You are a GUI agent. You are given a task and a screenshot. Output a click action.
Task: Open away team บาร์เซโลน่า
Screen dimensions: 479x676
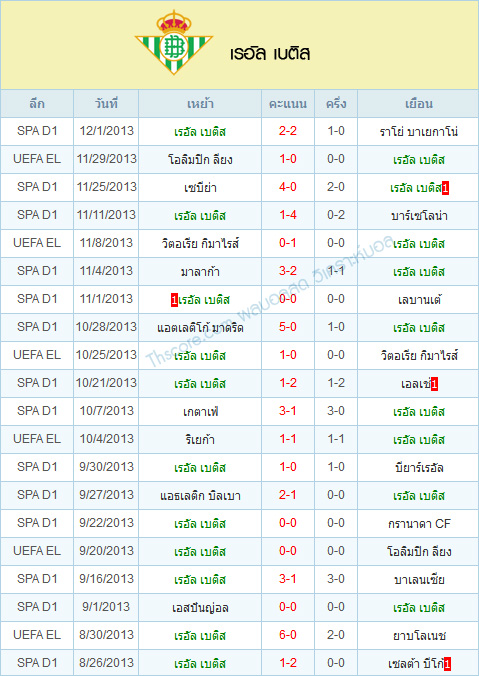click(x=419, y=216)
